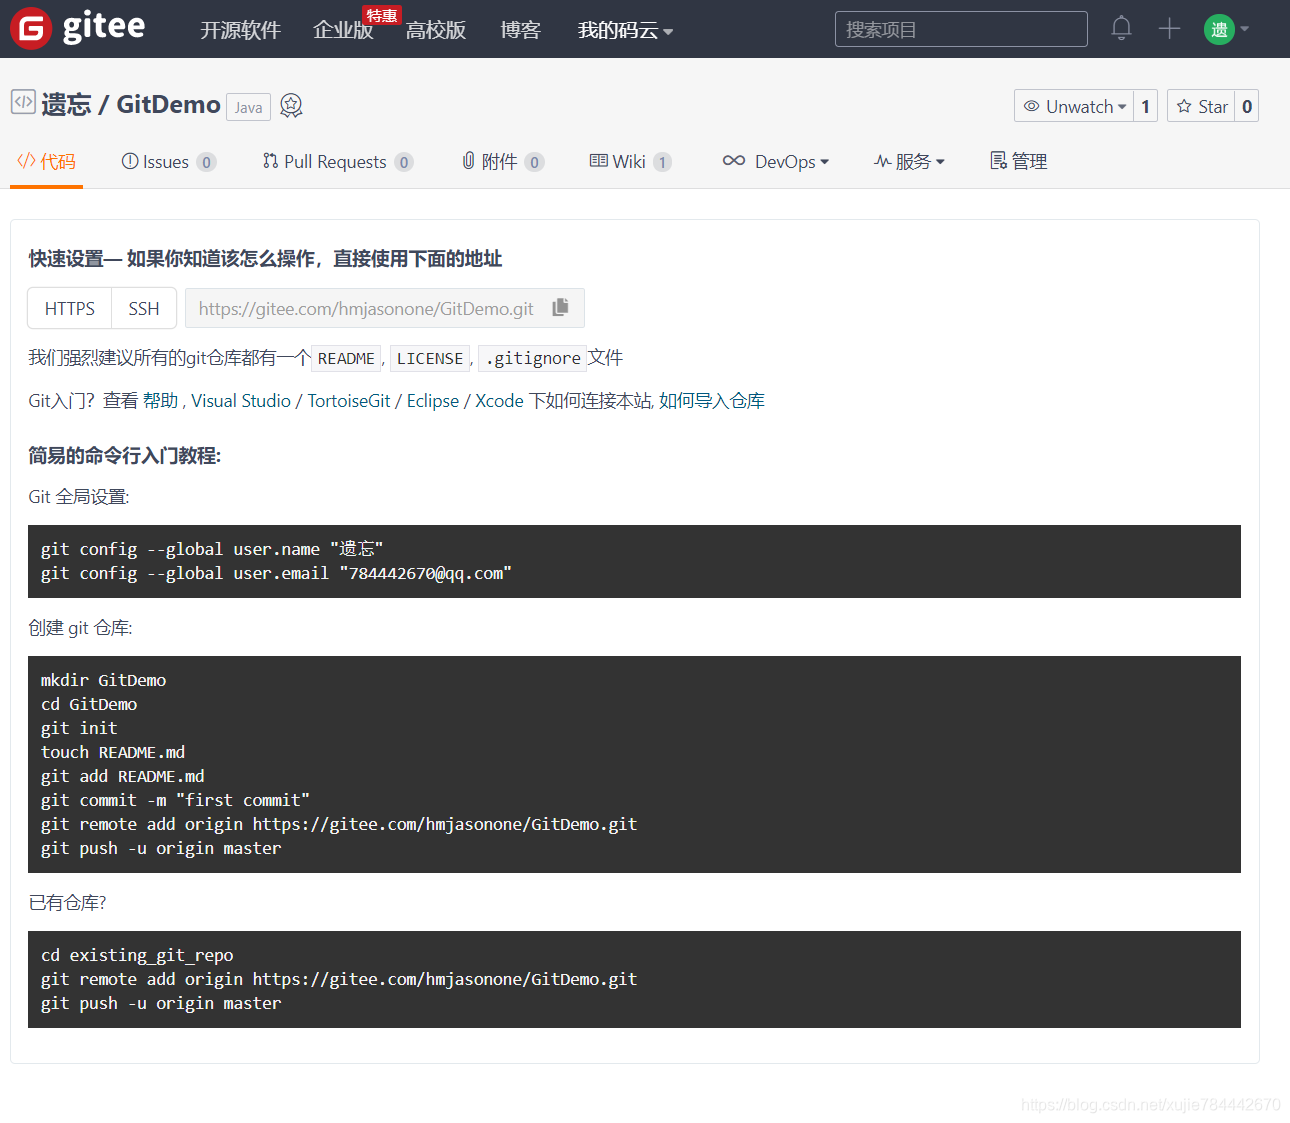This screenshot has width=1290, height=1123.
Task: Expand the 服务 dropdown
Action: (x=909, y=161)
